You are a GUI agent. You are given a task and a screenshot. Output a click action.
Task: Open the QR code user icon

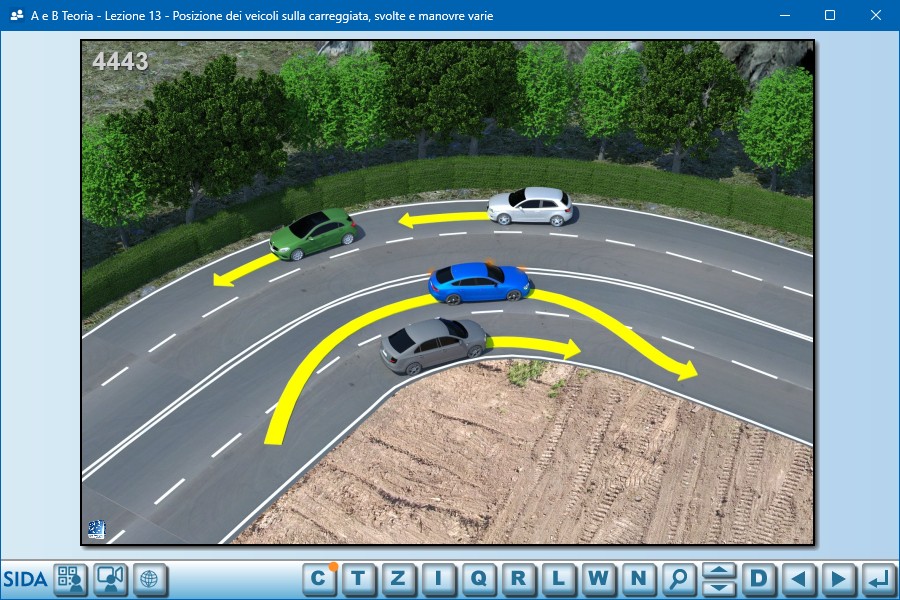[x=71, y=578]
